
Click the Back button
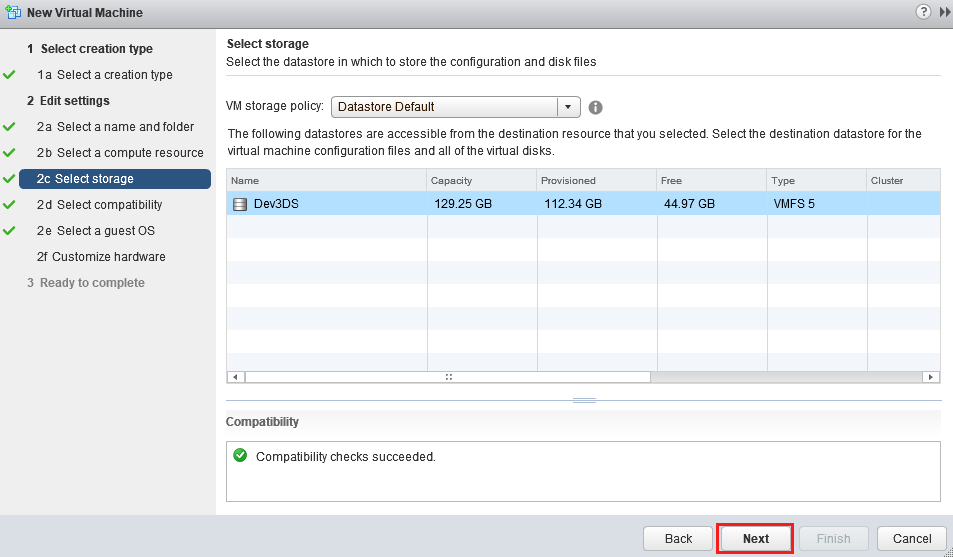pyautogui.click(x=678, y=539)
